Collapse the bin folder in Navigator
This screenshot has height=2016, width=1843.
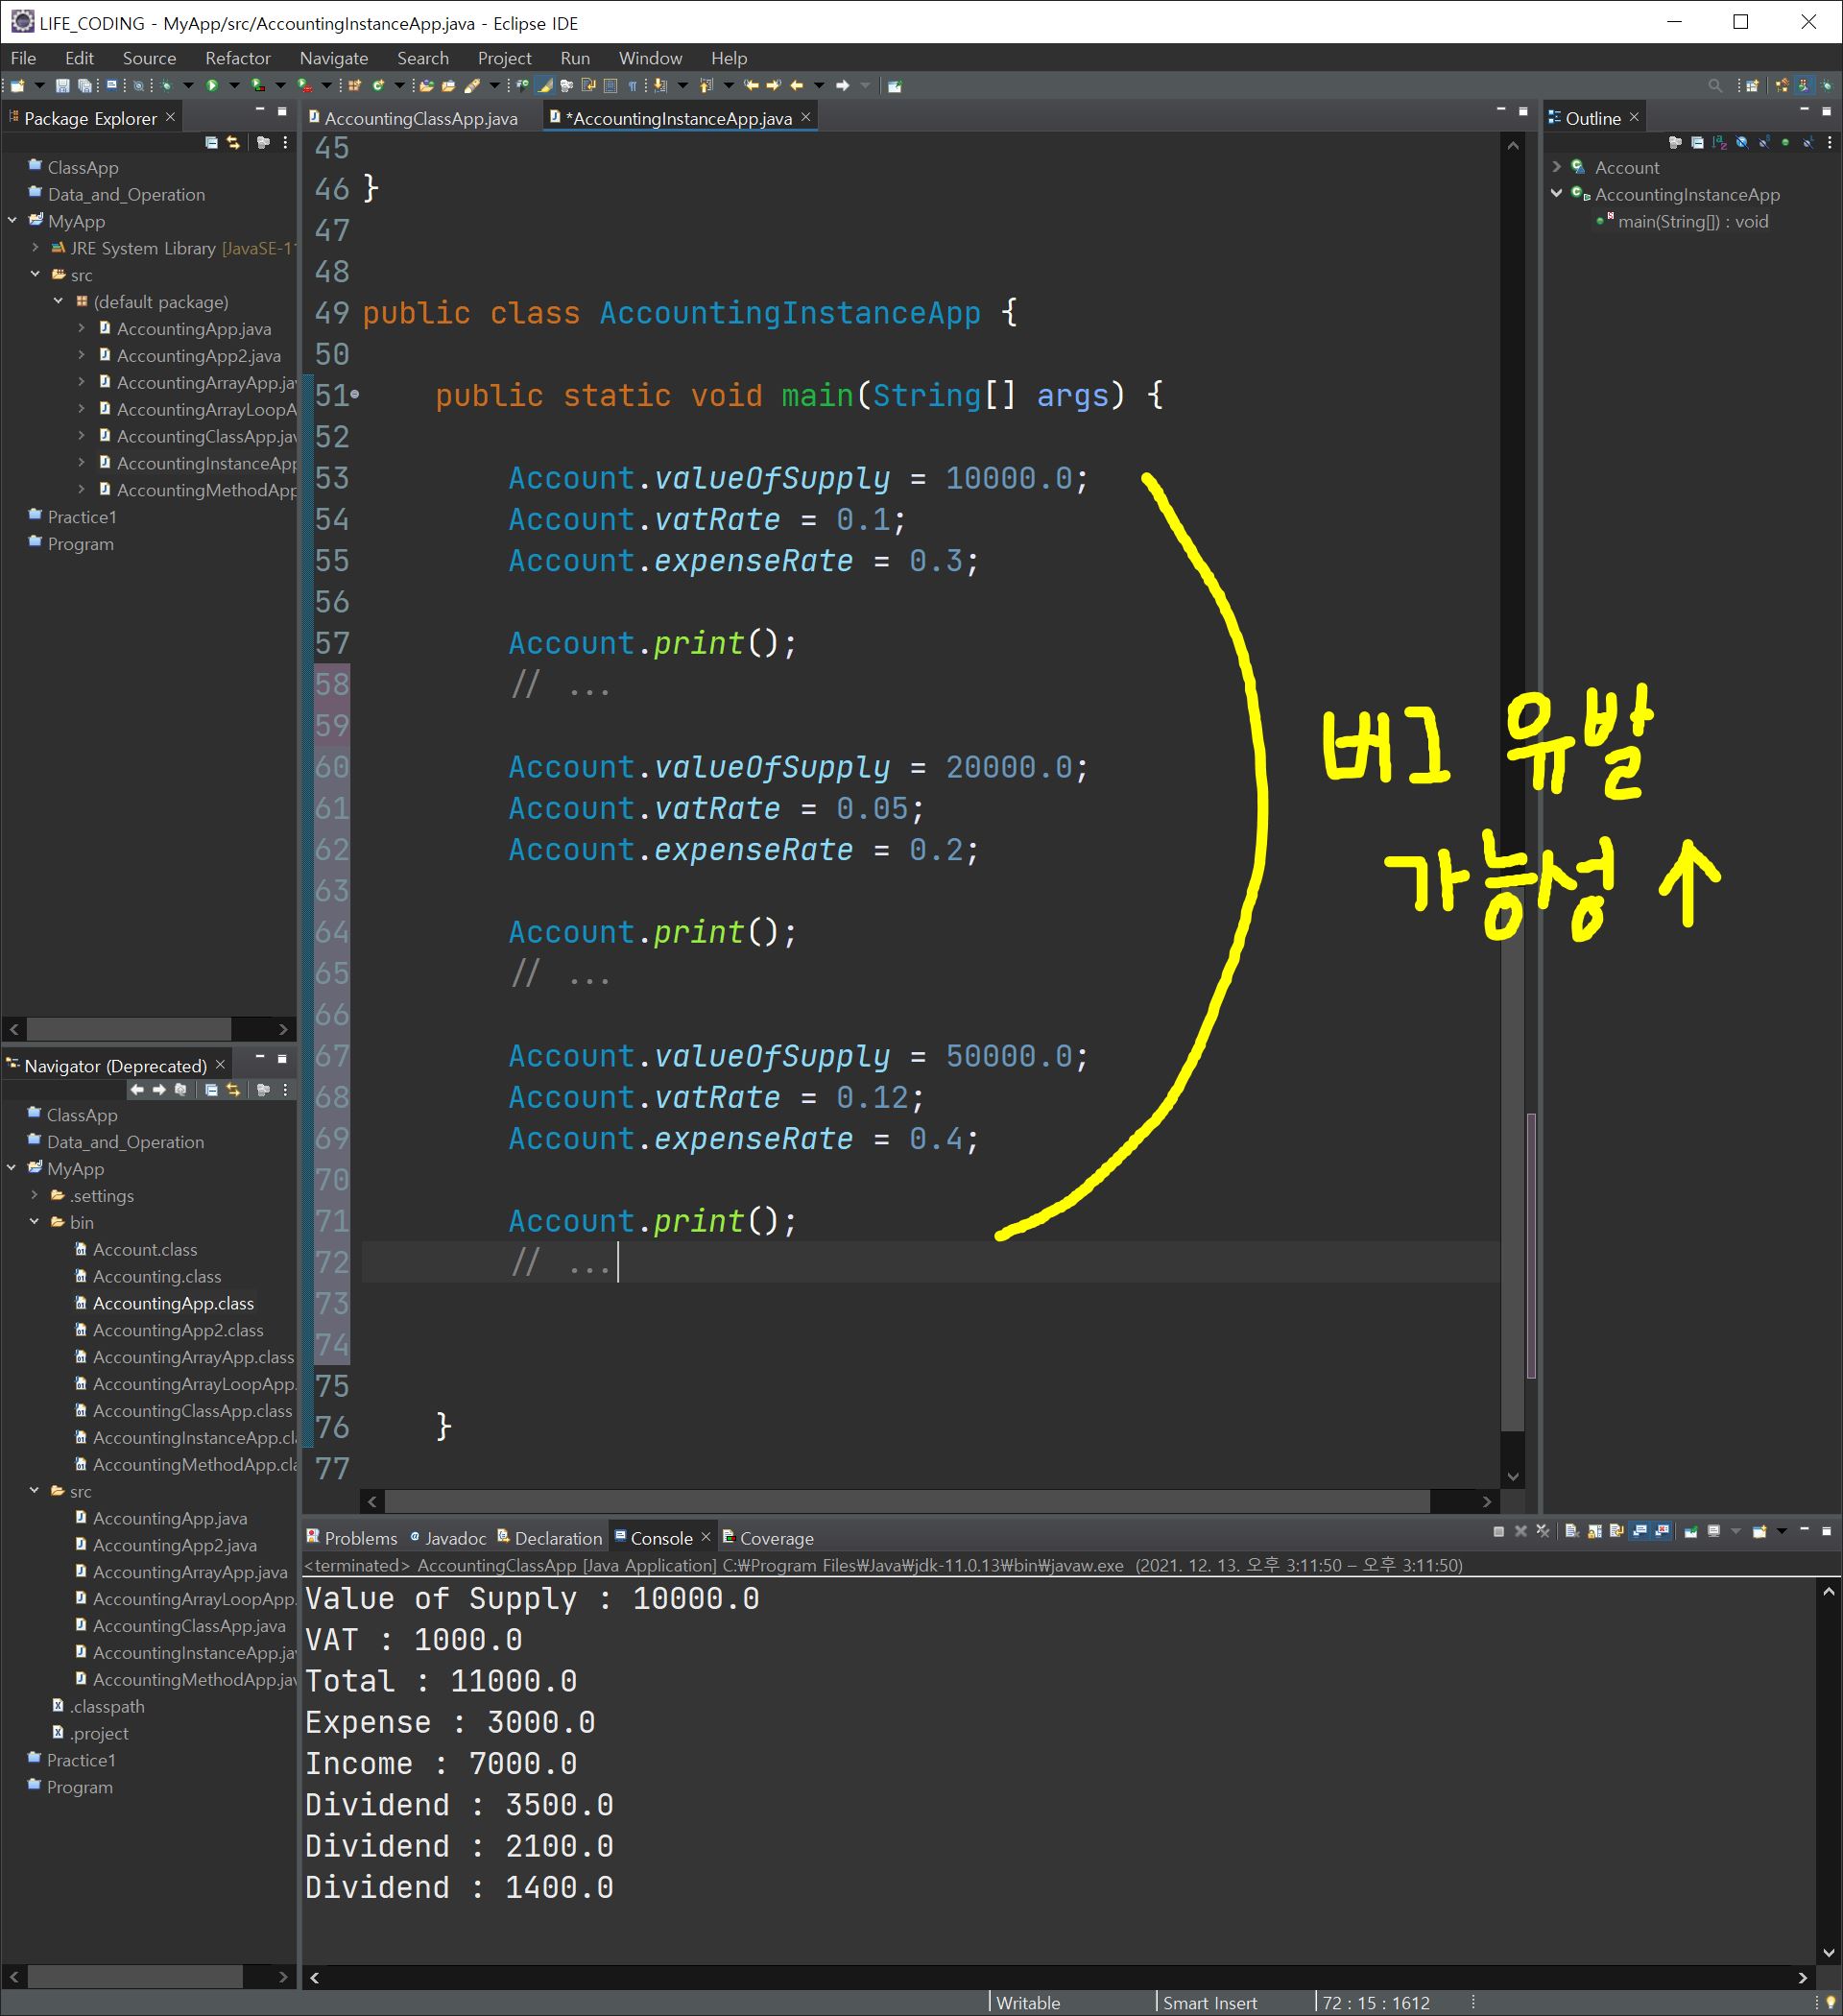point(35,1222)
